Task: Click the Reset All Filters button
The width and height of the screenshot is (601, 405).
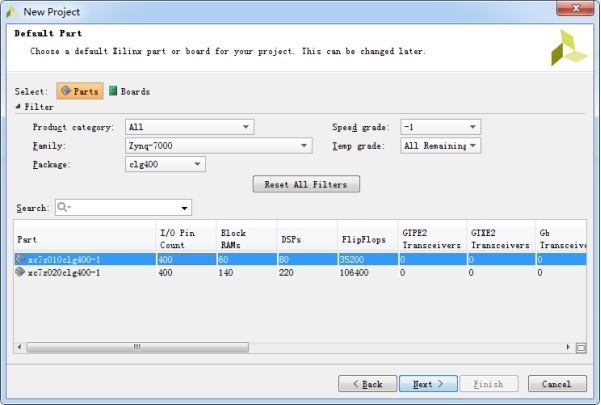Action: 306,184
